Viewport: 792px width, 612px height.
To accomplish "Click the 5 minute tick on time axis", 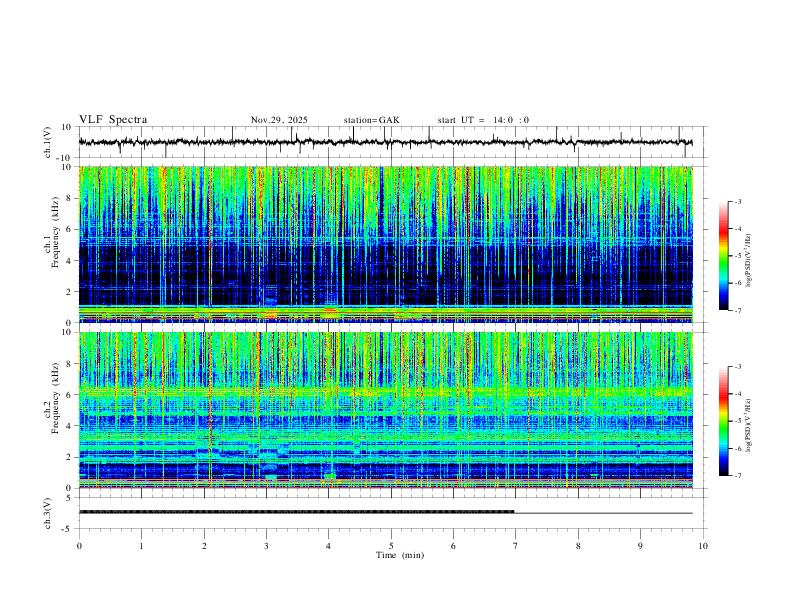I will pyautogui.click(x=391, y=546).
